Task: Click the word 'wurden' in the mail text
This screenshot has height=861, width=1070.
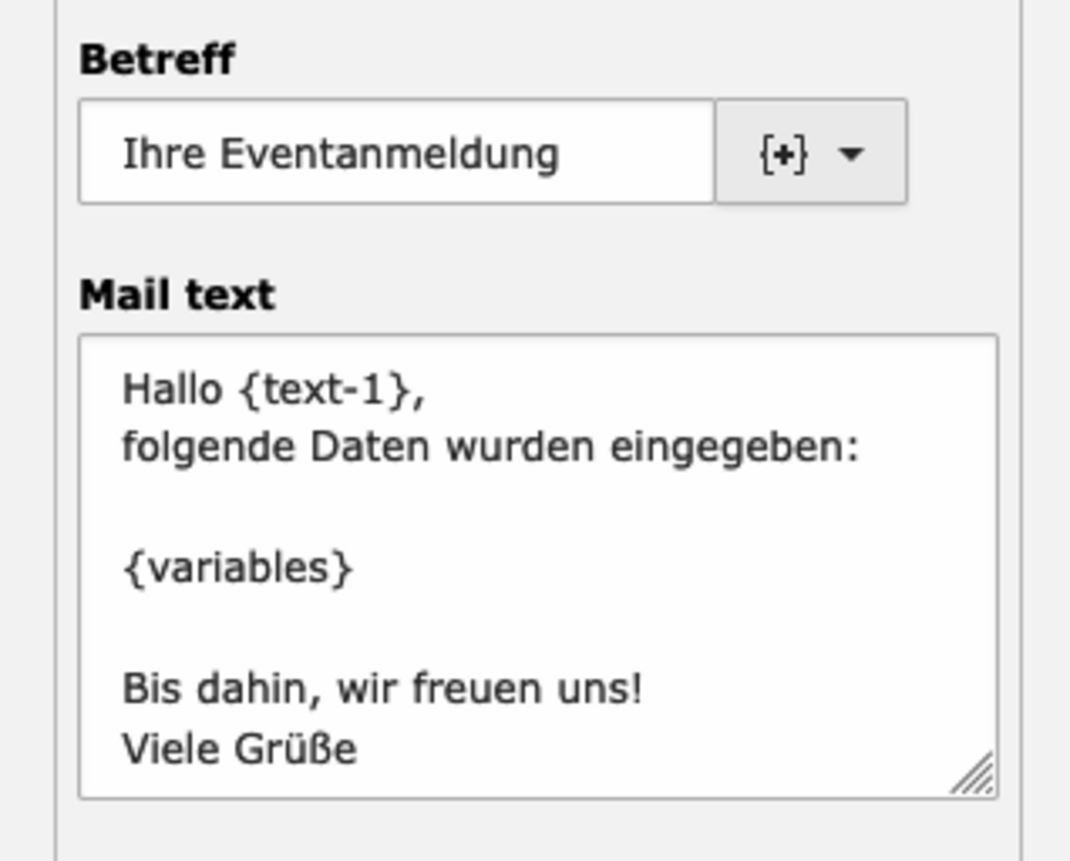Action: [x=520, y=448]
